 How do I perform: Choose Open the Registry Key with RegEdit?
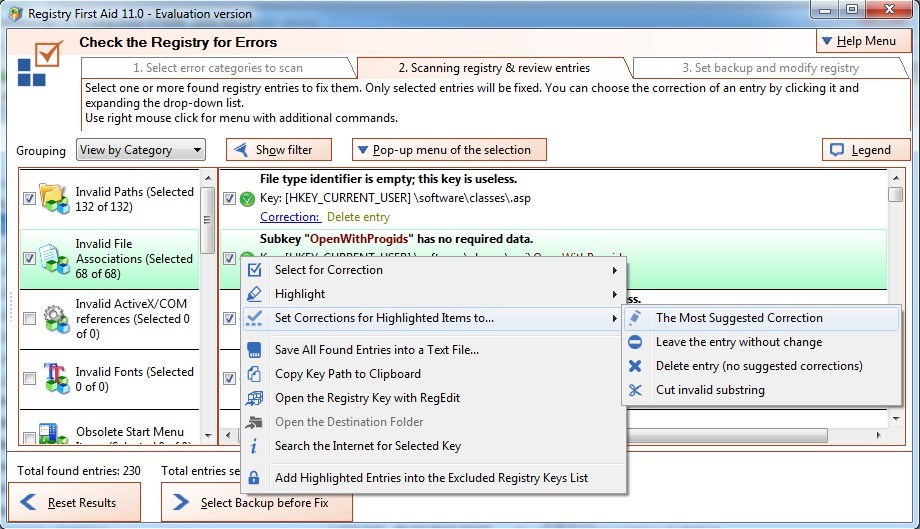click(x=433, y=398)
